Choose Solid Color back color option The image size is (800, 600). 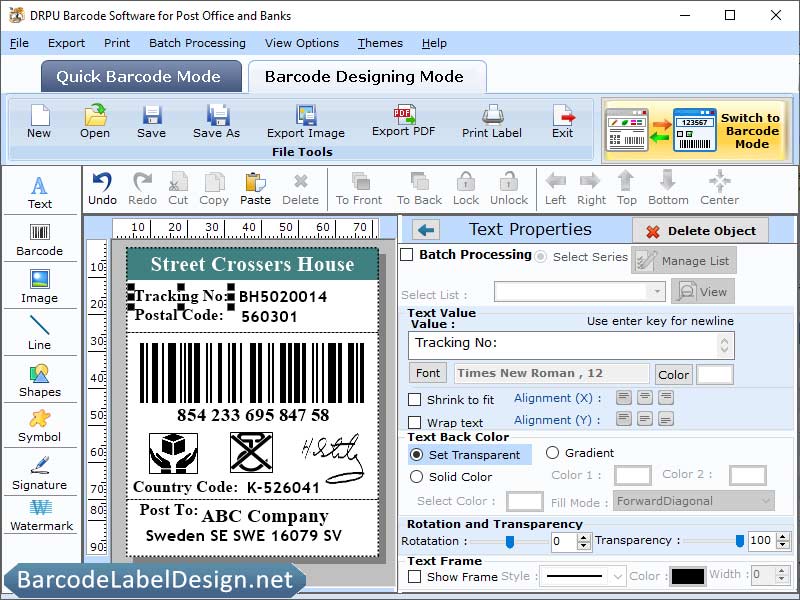pos(417,477)
